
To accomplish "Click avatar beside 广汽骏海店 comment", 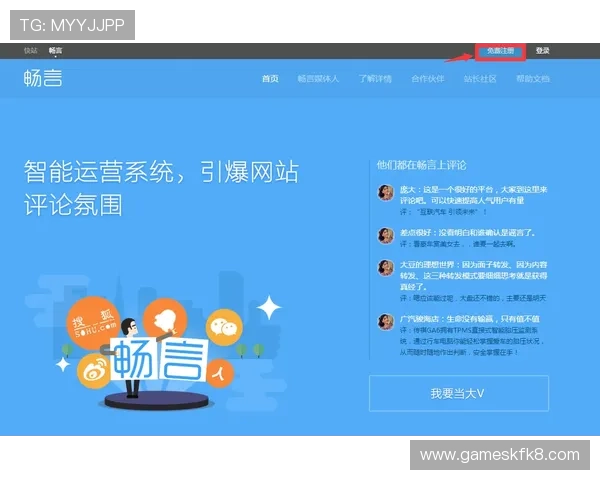I will [386, 322].
